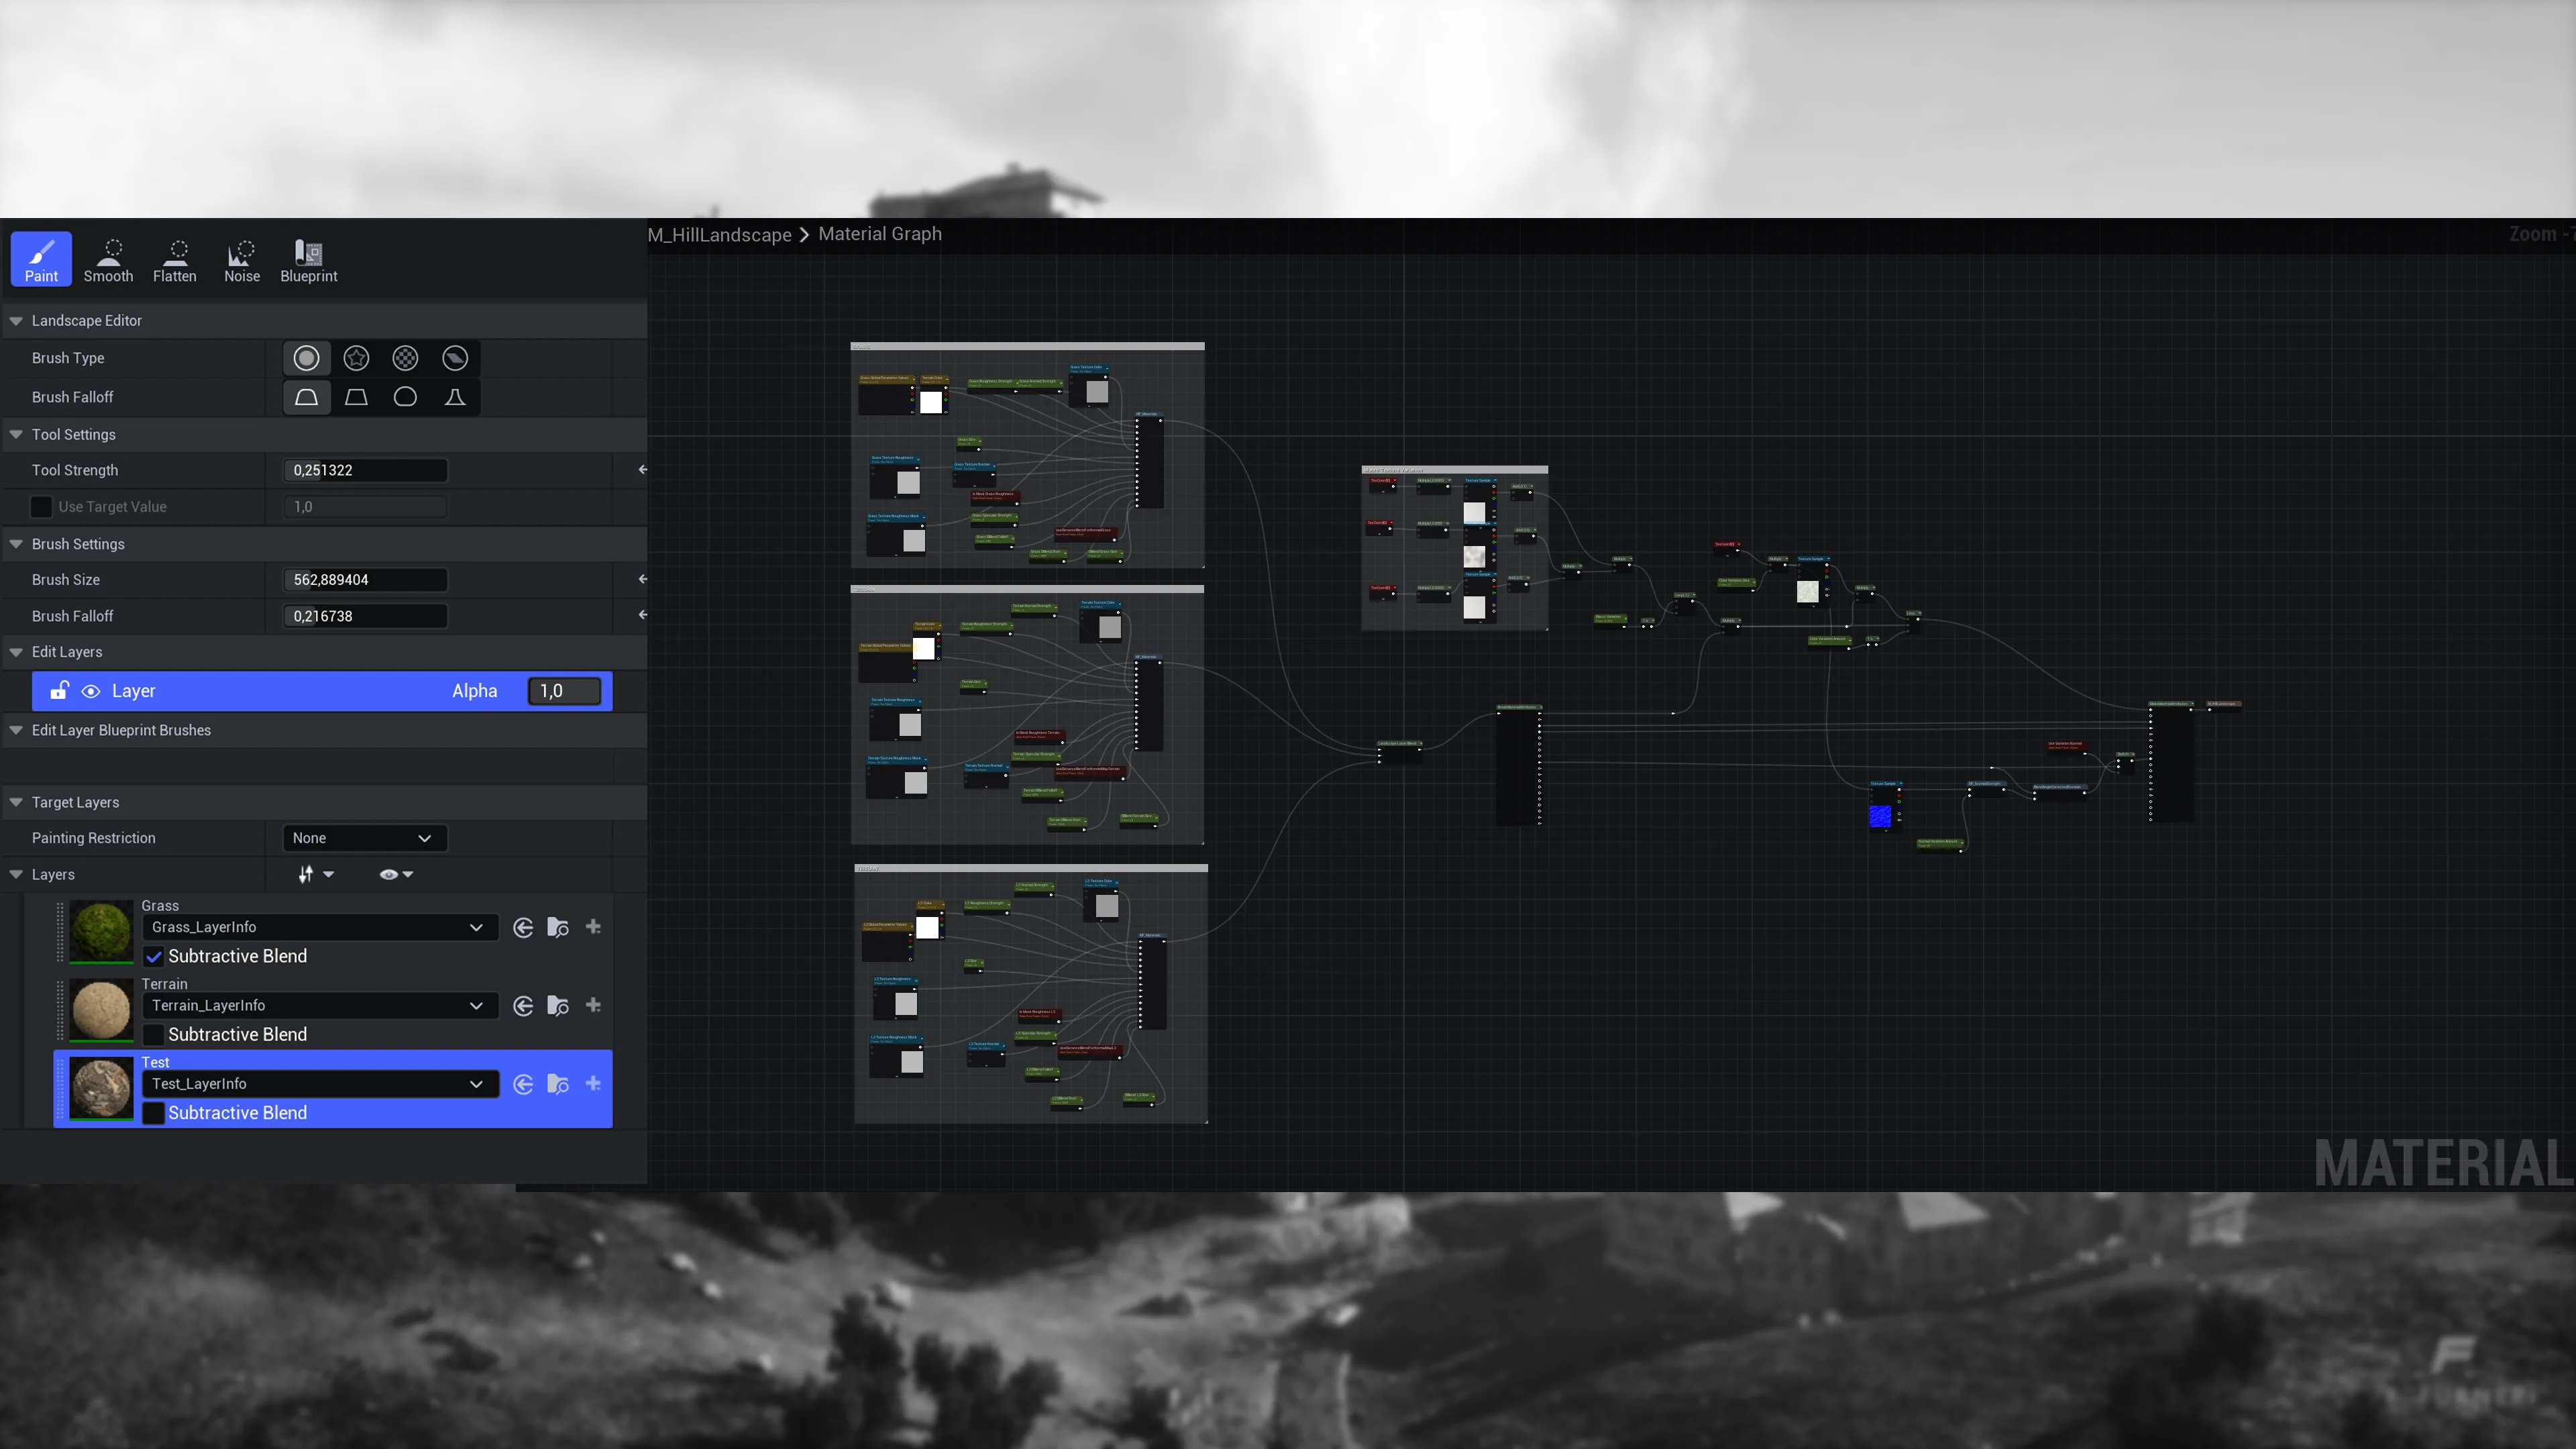Select the Smooth landscape tool
This screenshot has width=2576, height=1449.
pos(108,260)
